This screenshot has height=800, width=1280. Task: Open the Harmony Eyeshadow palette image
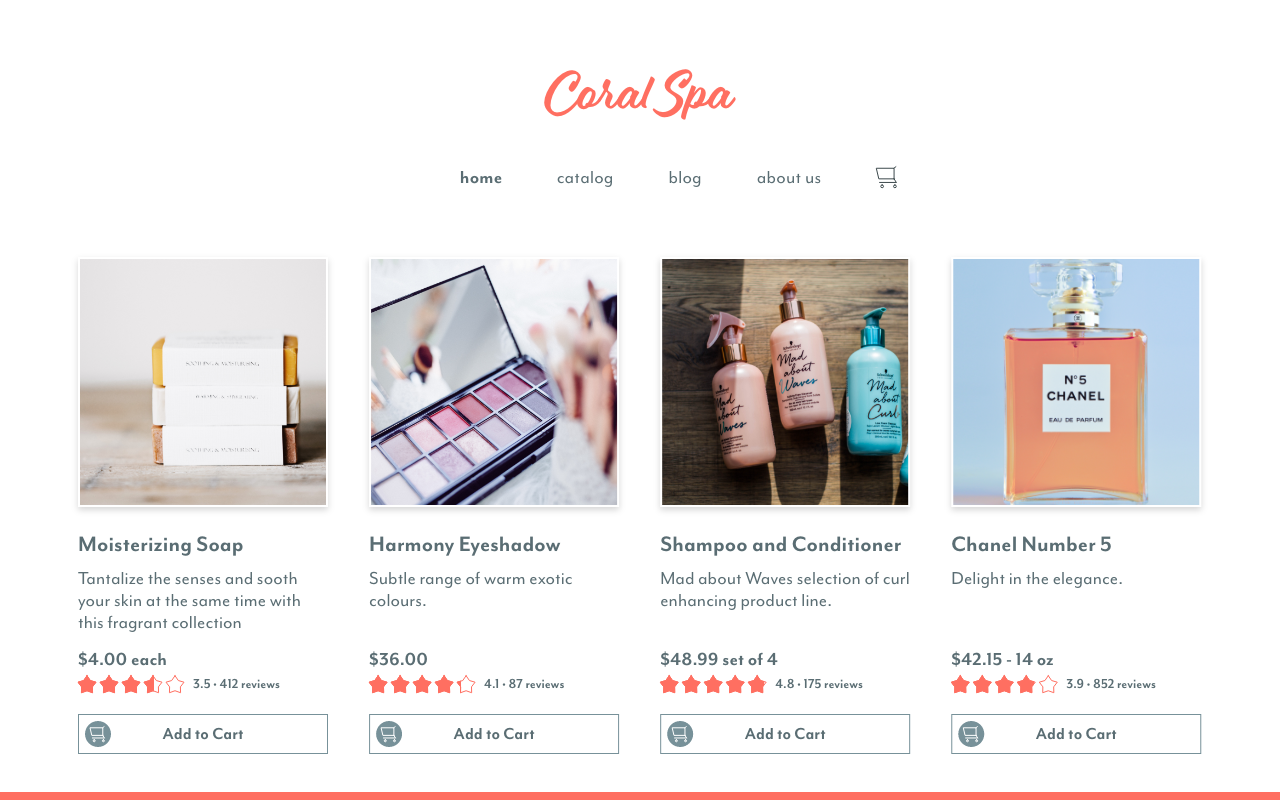coord(494,382)
